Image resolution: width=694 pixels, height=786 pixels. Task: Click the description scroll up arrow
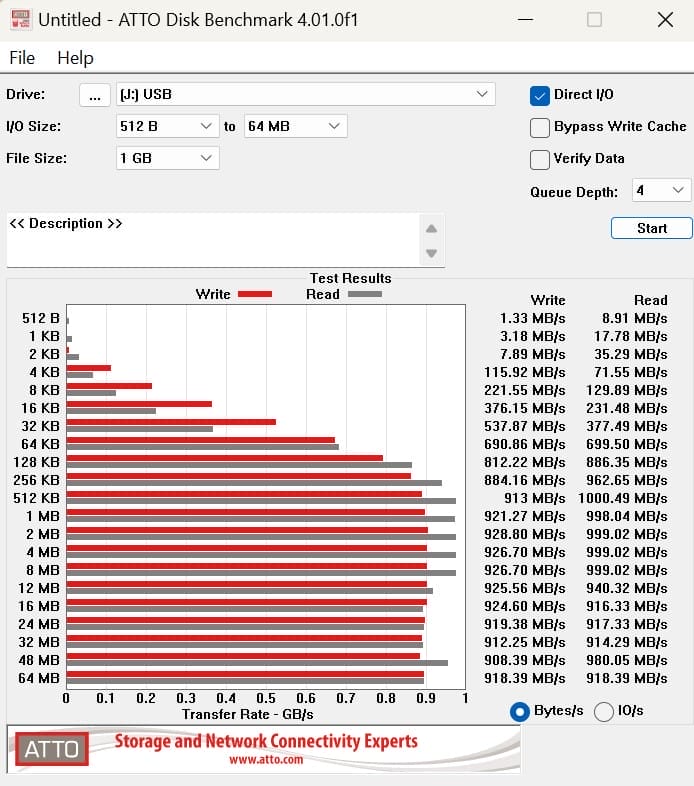coord(431,229)
